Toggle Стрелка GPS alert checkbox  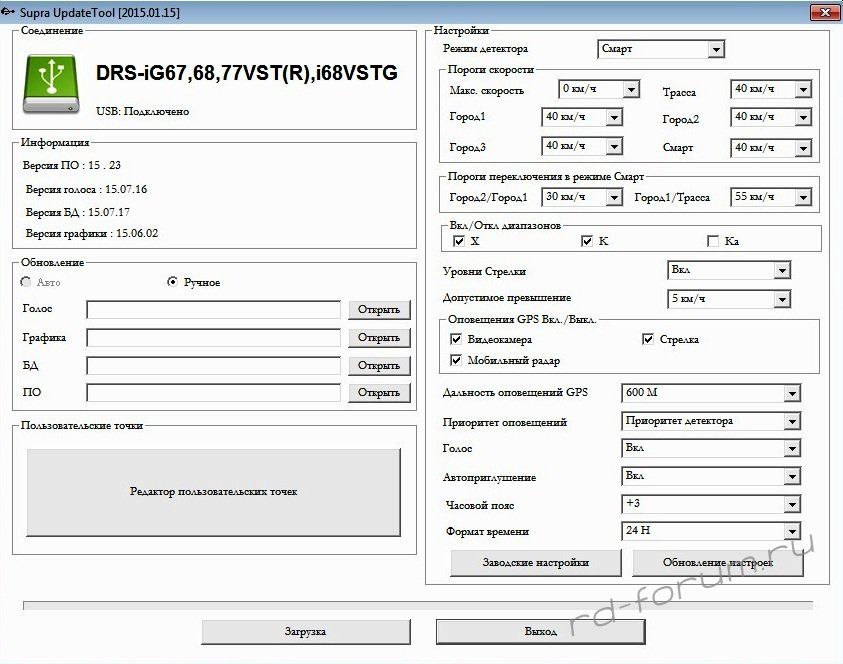pos(648,339)
